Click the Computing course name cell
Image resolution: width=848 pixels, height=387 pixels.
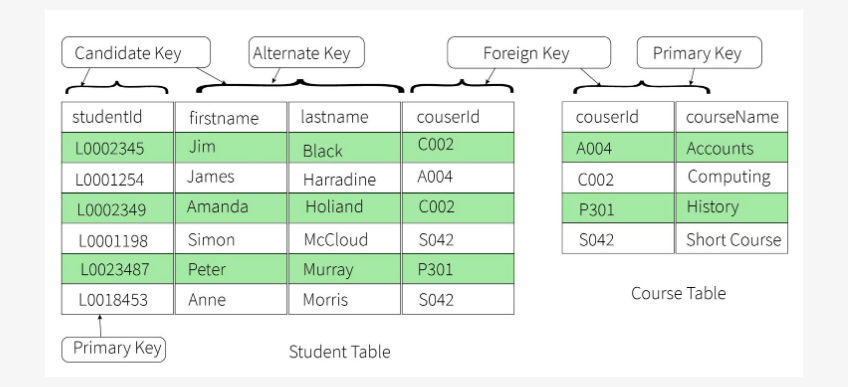coord(731,177)
